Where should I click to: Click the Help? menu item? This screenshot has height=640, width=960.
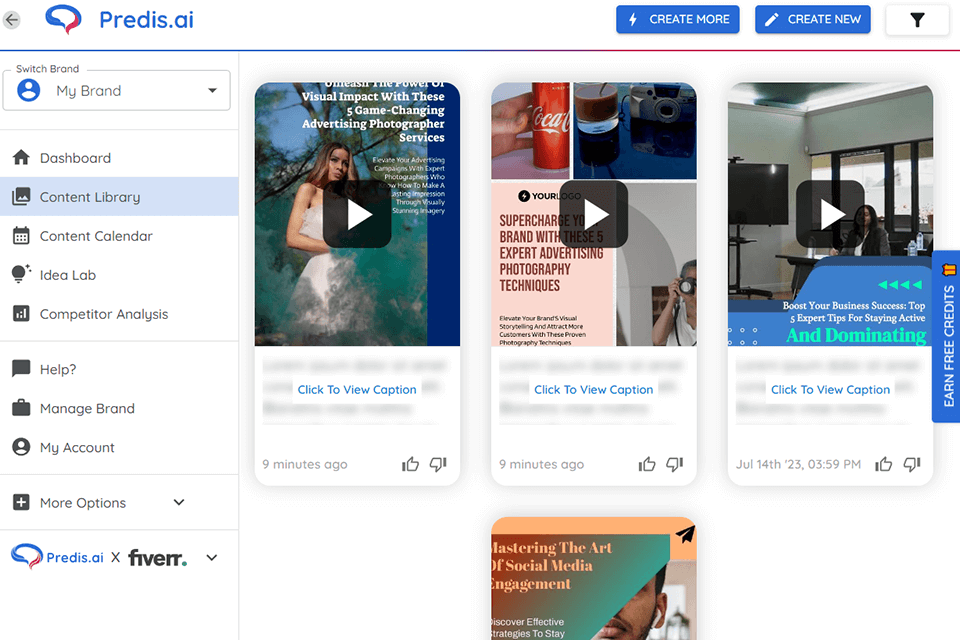(x=119, y=369)
